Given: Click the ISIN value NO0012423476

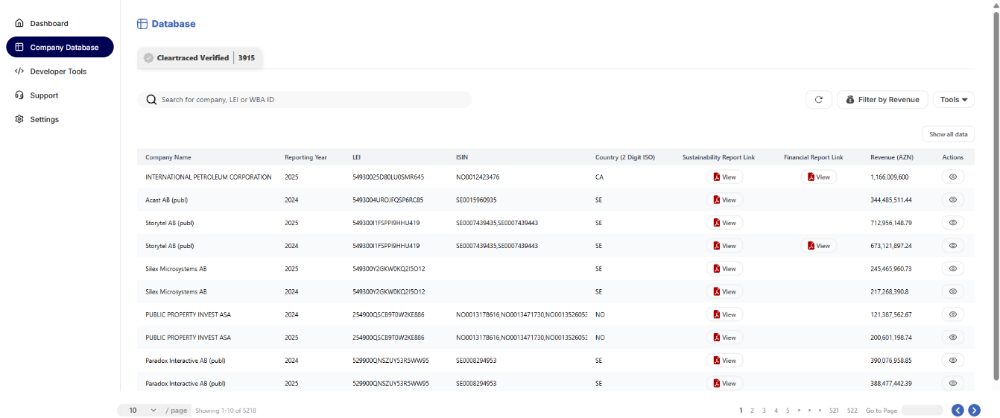Looking at the screenshot, I should coord(478,177).
